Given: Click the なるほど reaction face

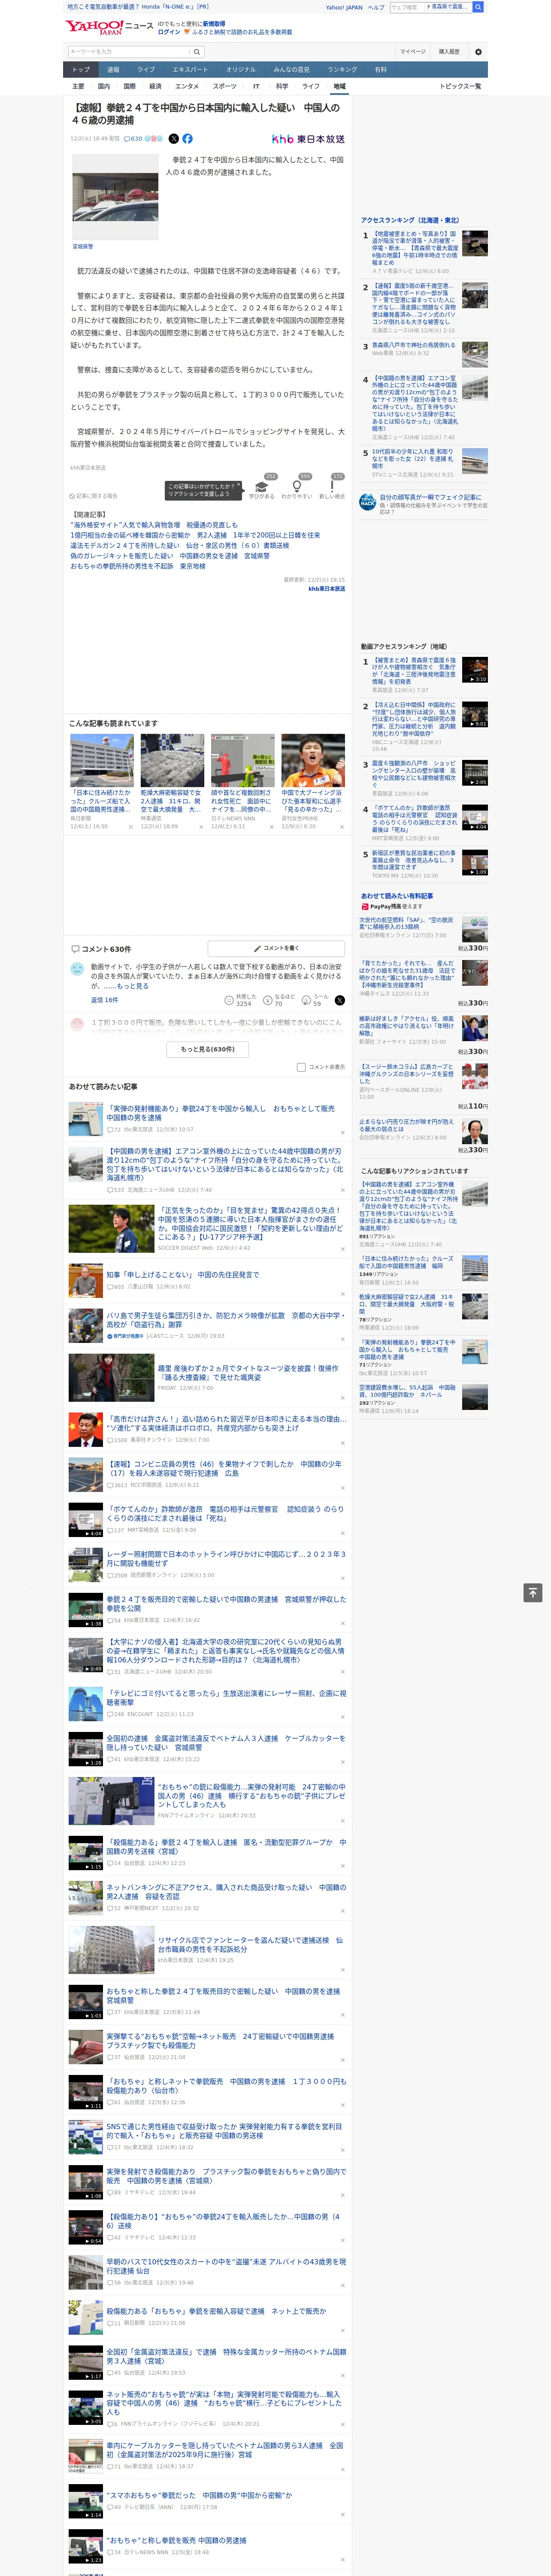Looking at the screenshot, I should pyautogui.click(x=268, y=1000).
